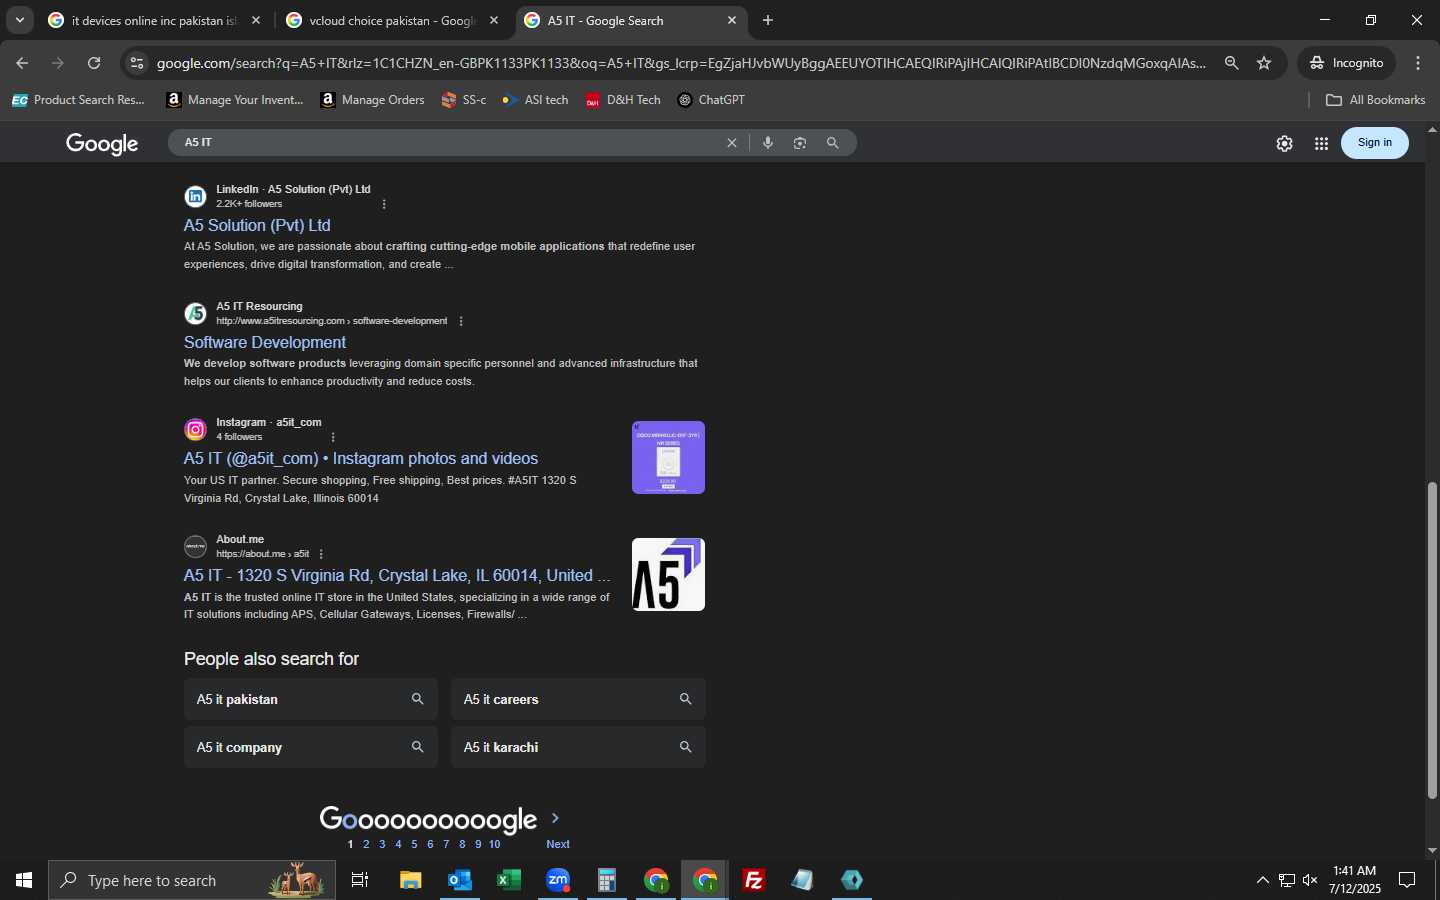Click the page vertical scrollbar thumb
Image resolution: width=1440 pixels, height=900 pixels.
pos(1432,640)
